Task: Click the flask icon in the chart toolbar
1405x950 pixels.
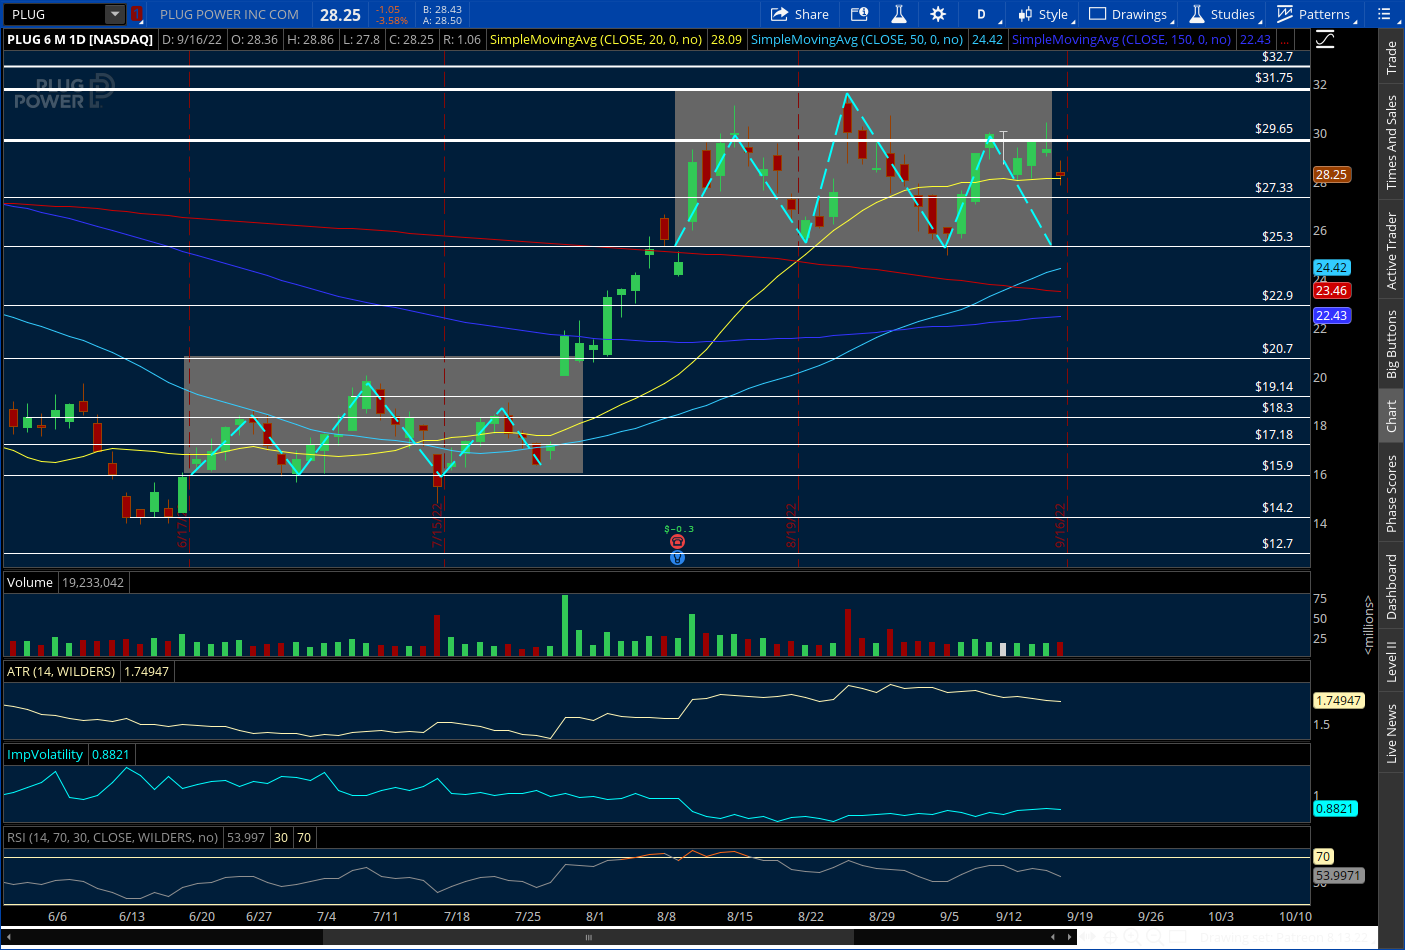Action: [898, 14]
